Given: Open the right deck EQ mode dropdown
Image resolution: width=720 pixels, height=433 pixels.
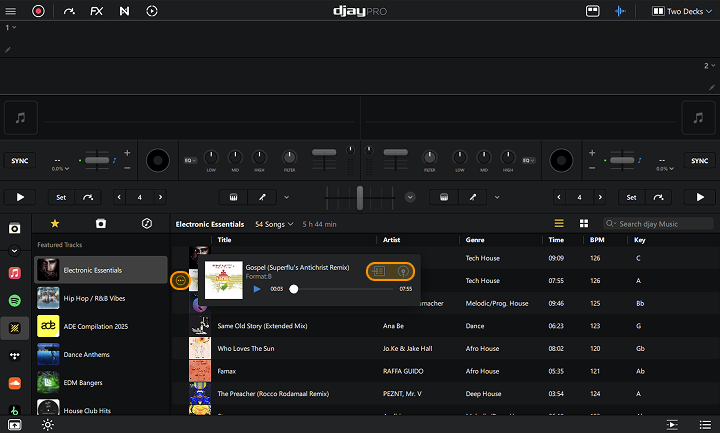Looking at the screenshot, I should click(x=528, y=160).
